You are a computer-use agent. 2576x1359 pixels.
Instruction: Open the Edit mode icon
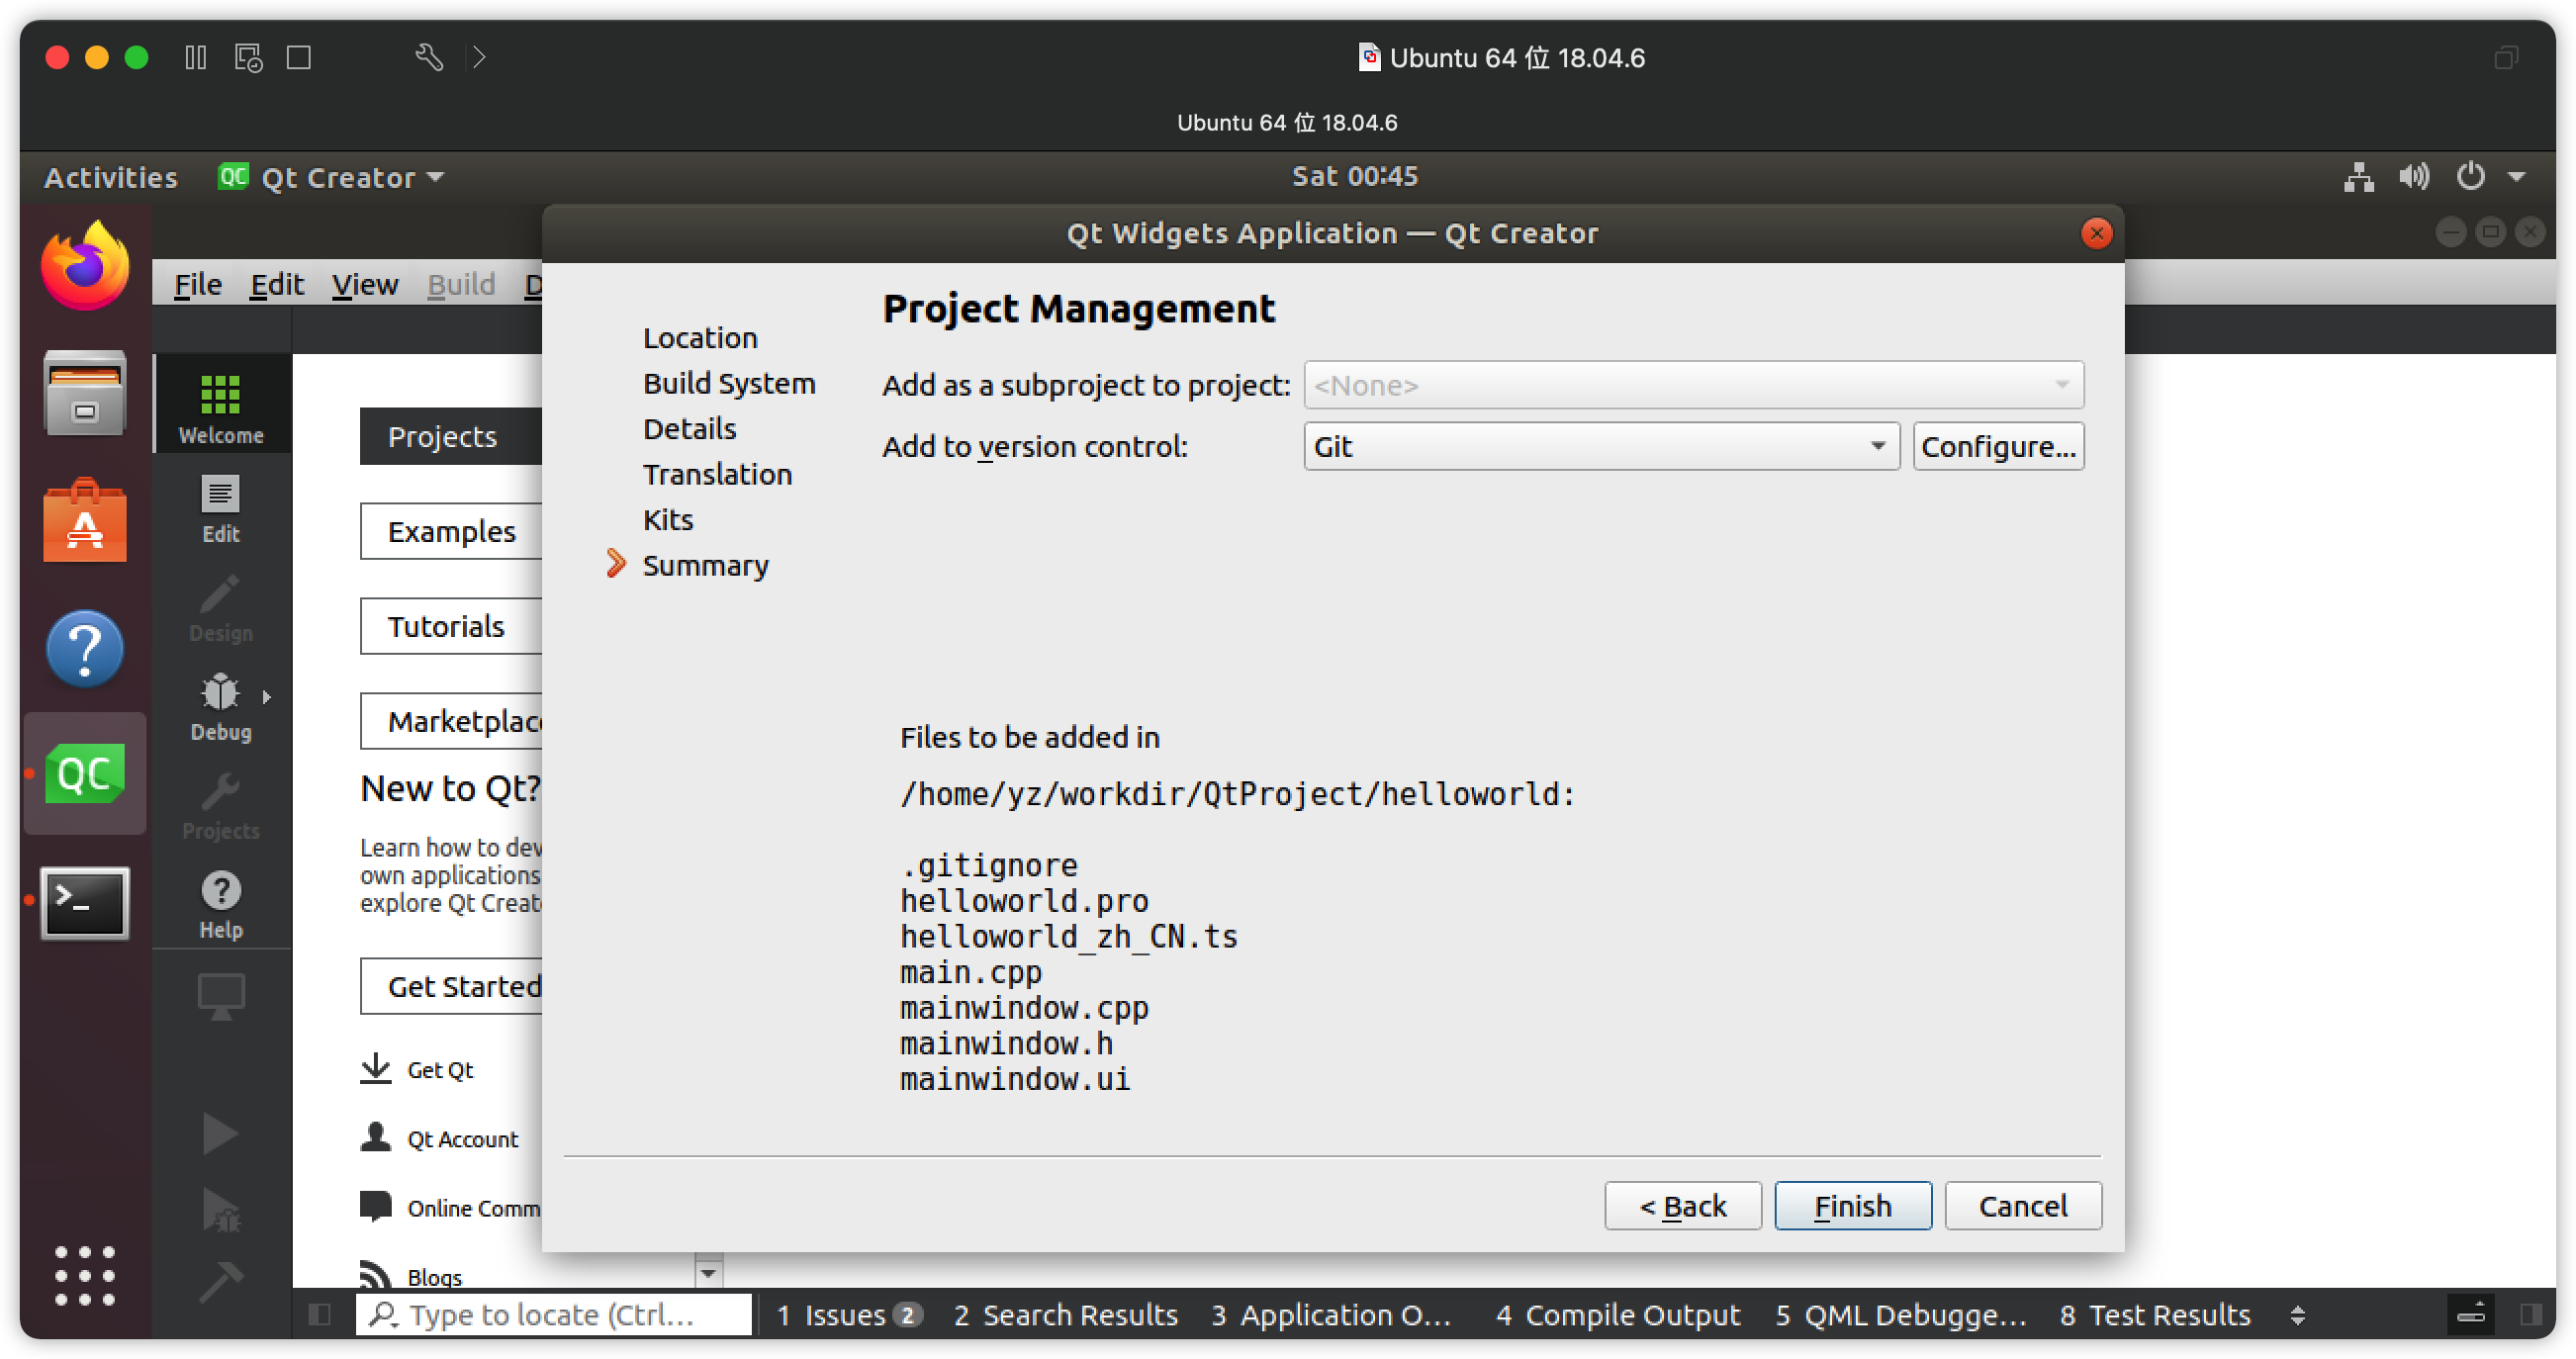click(220, 507)
